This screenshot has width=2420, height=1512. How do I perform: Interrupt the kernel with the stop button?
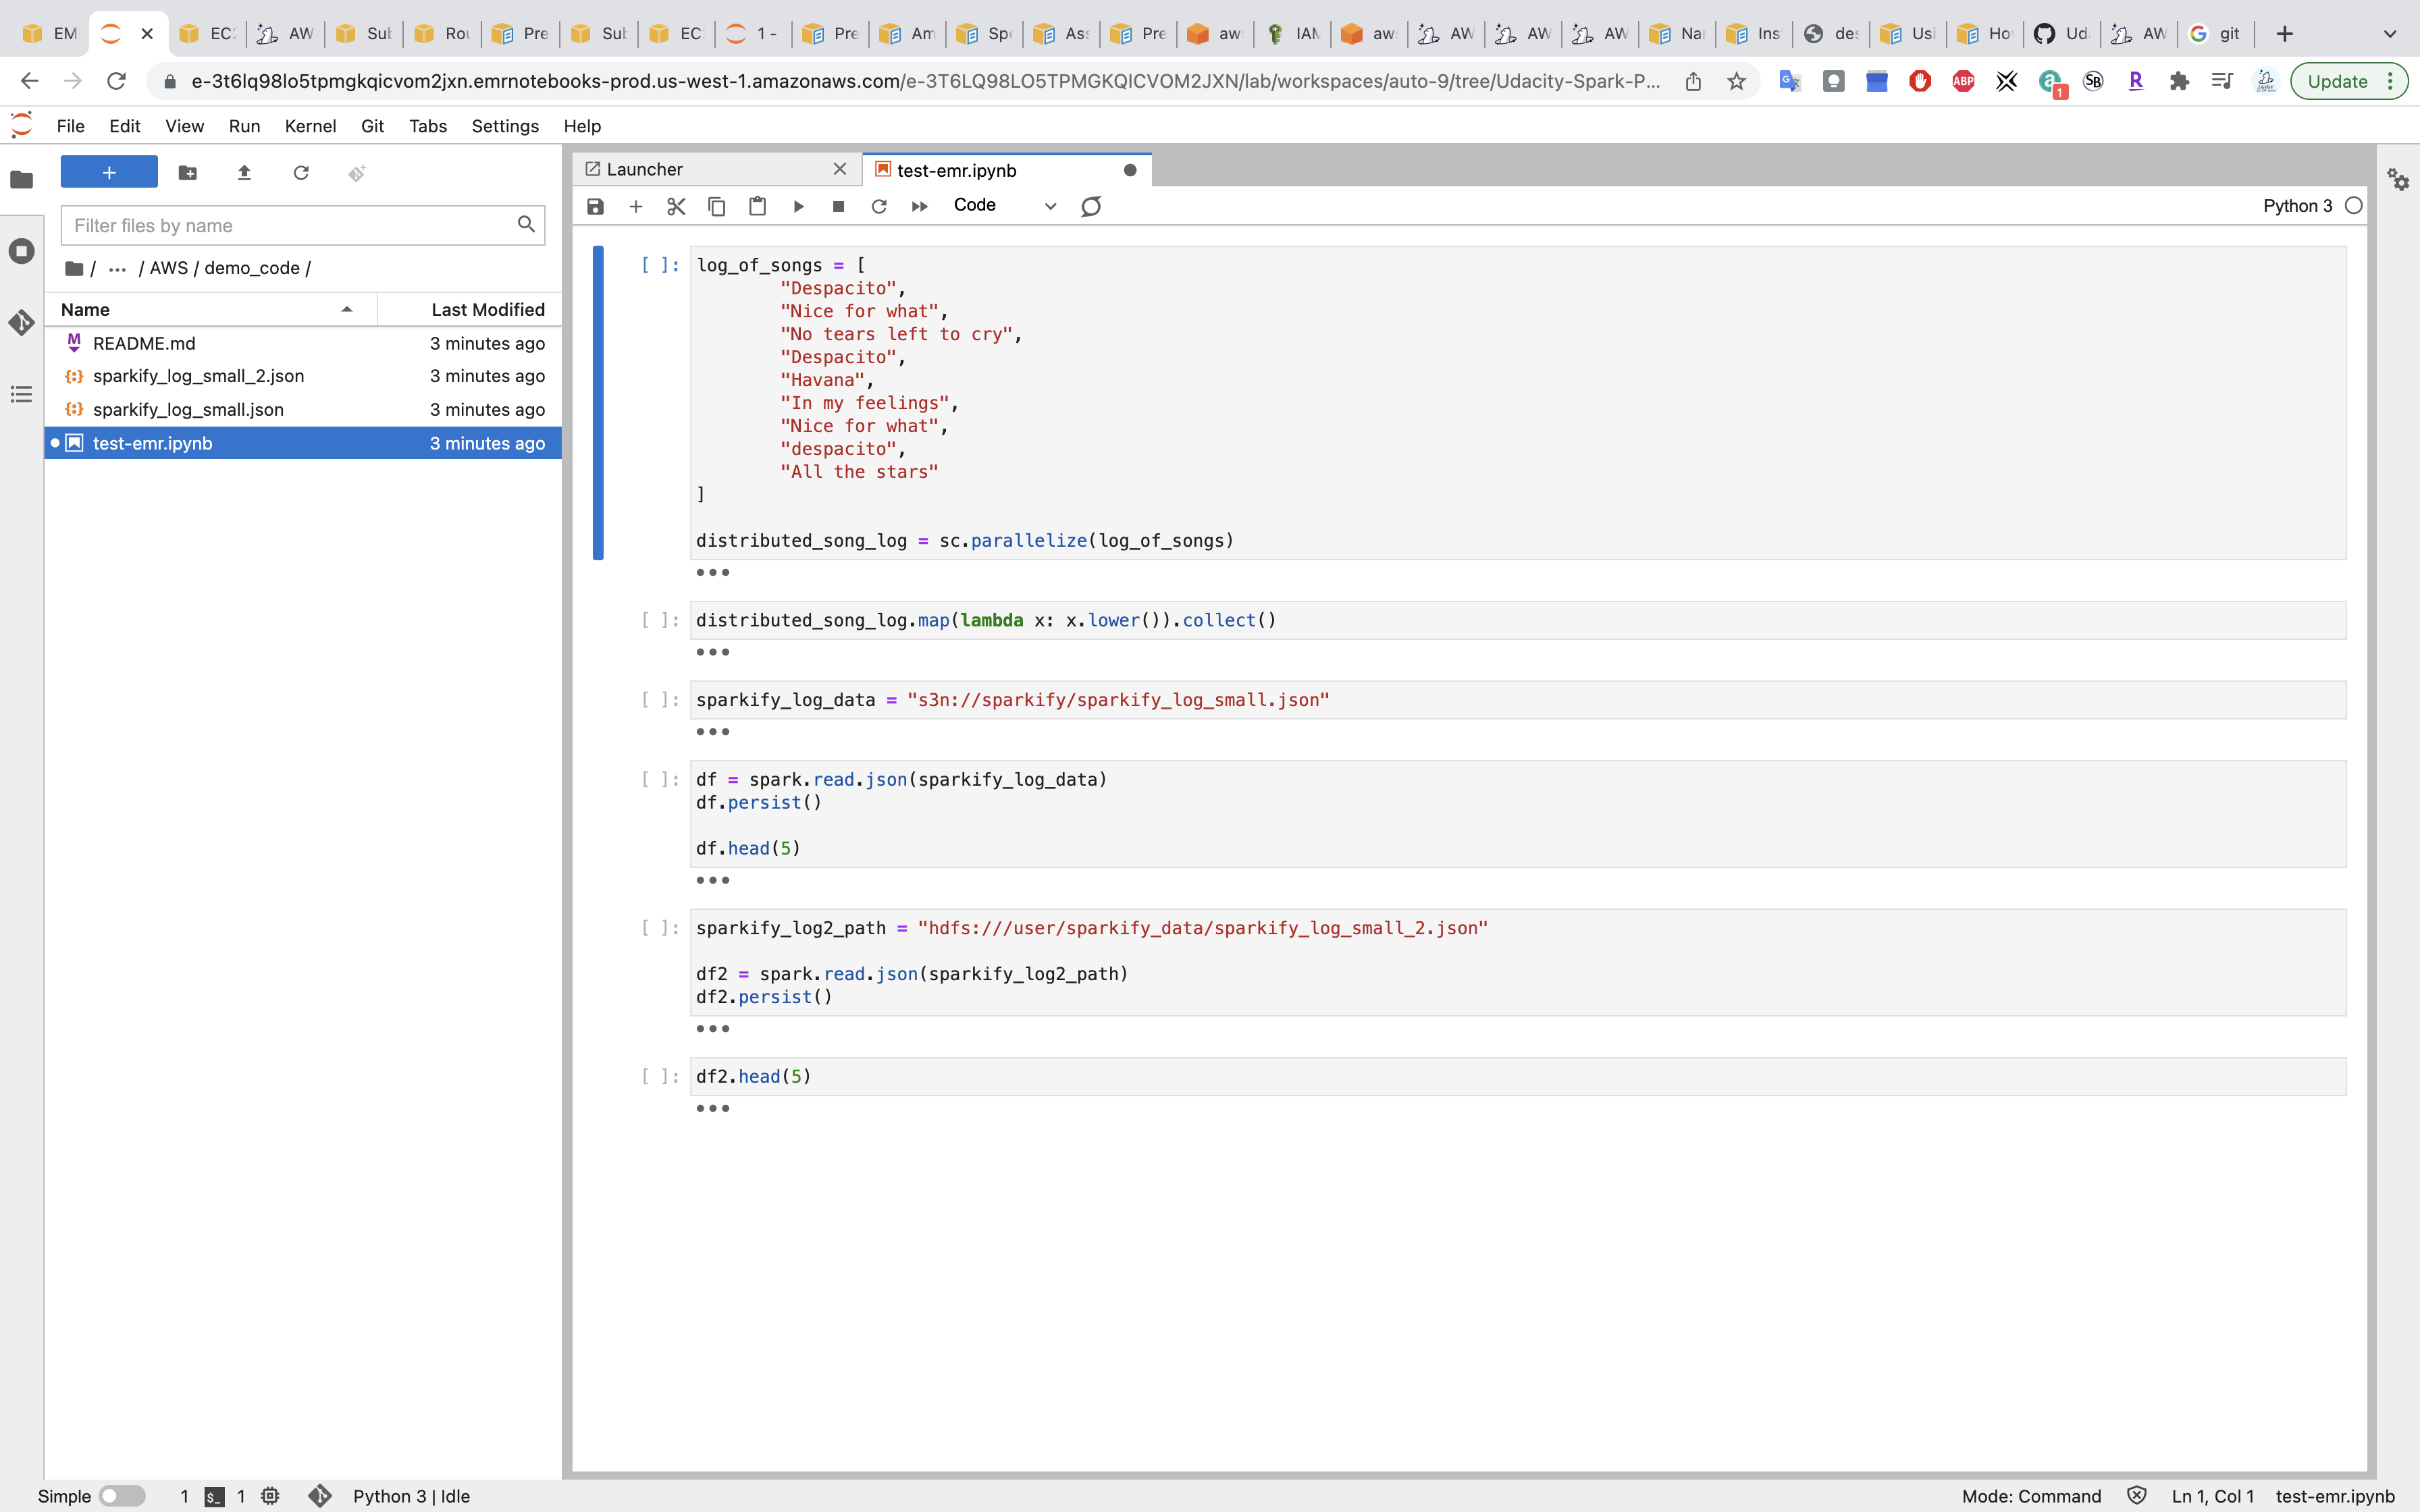[838, 206]
